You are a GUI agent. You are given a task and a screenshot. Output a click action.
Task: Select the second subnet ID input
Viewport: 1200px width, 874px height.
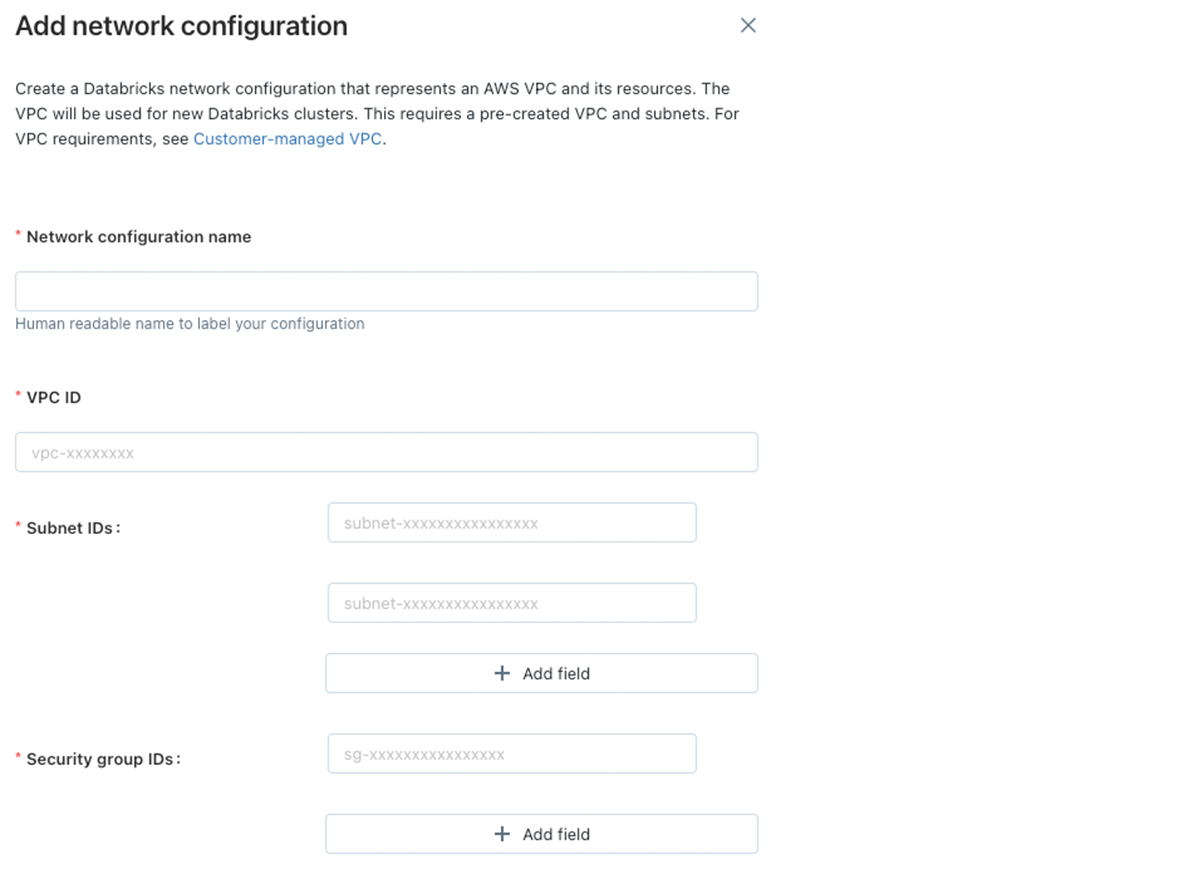click(511, 603)
